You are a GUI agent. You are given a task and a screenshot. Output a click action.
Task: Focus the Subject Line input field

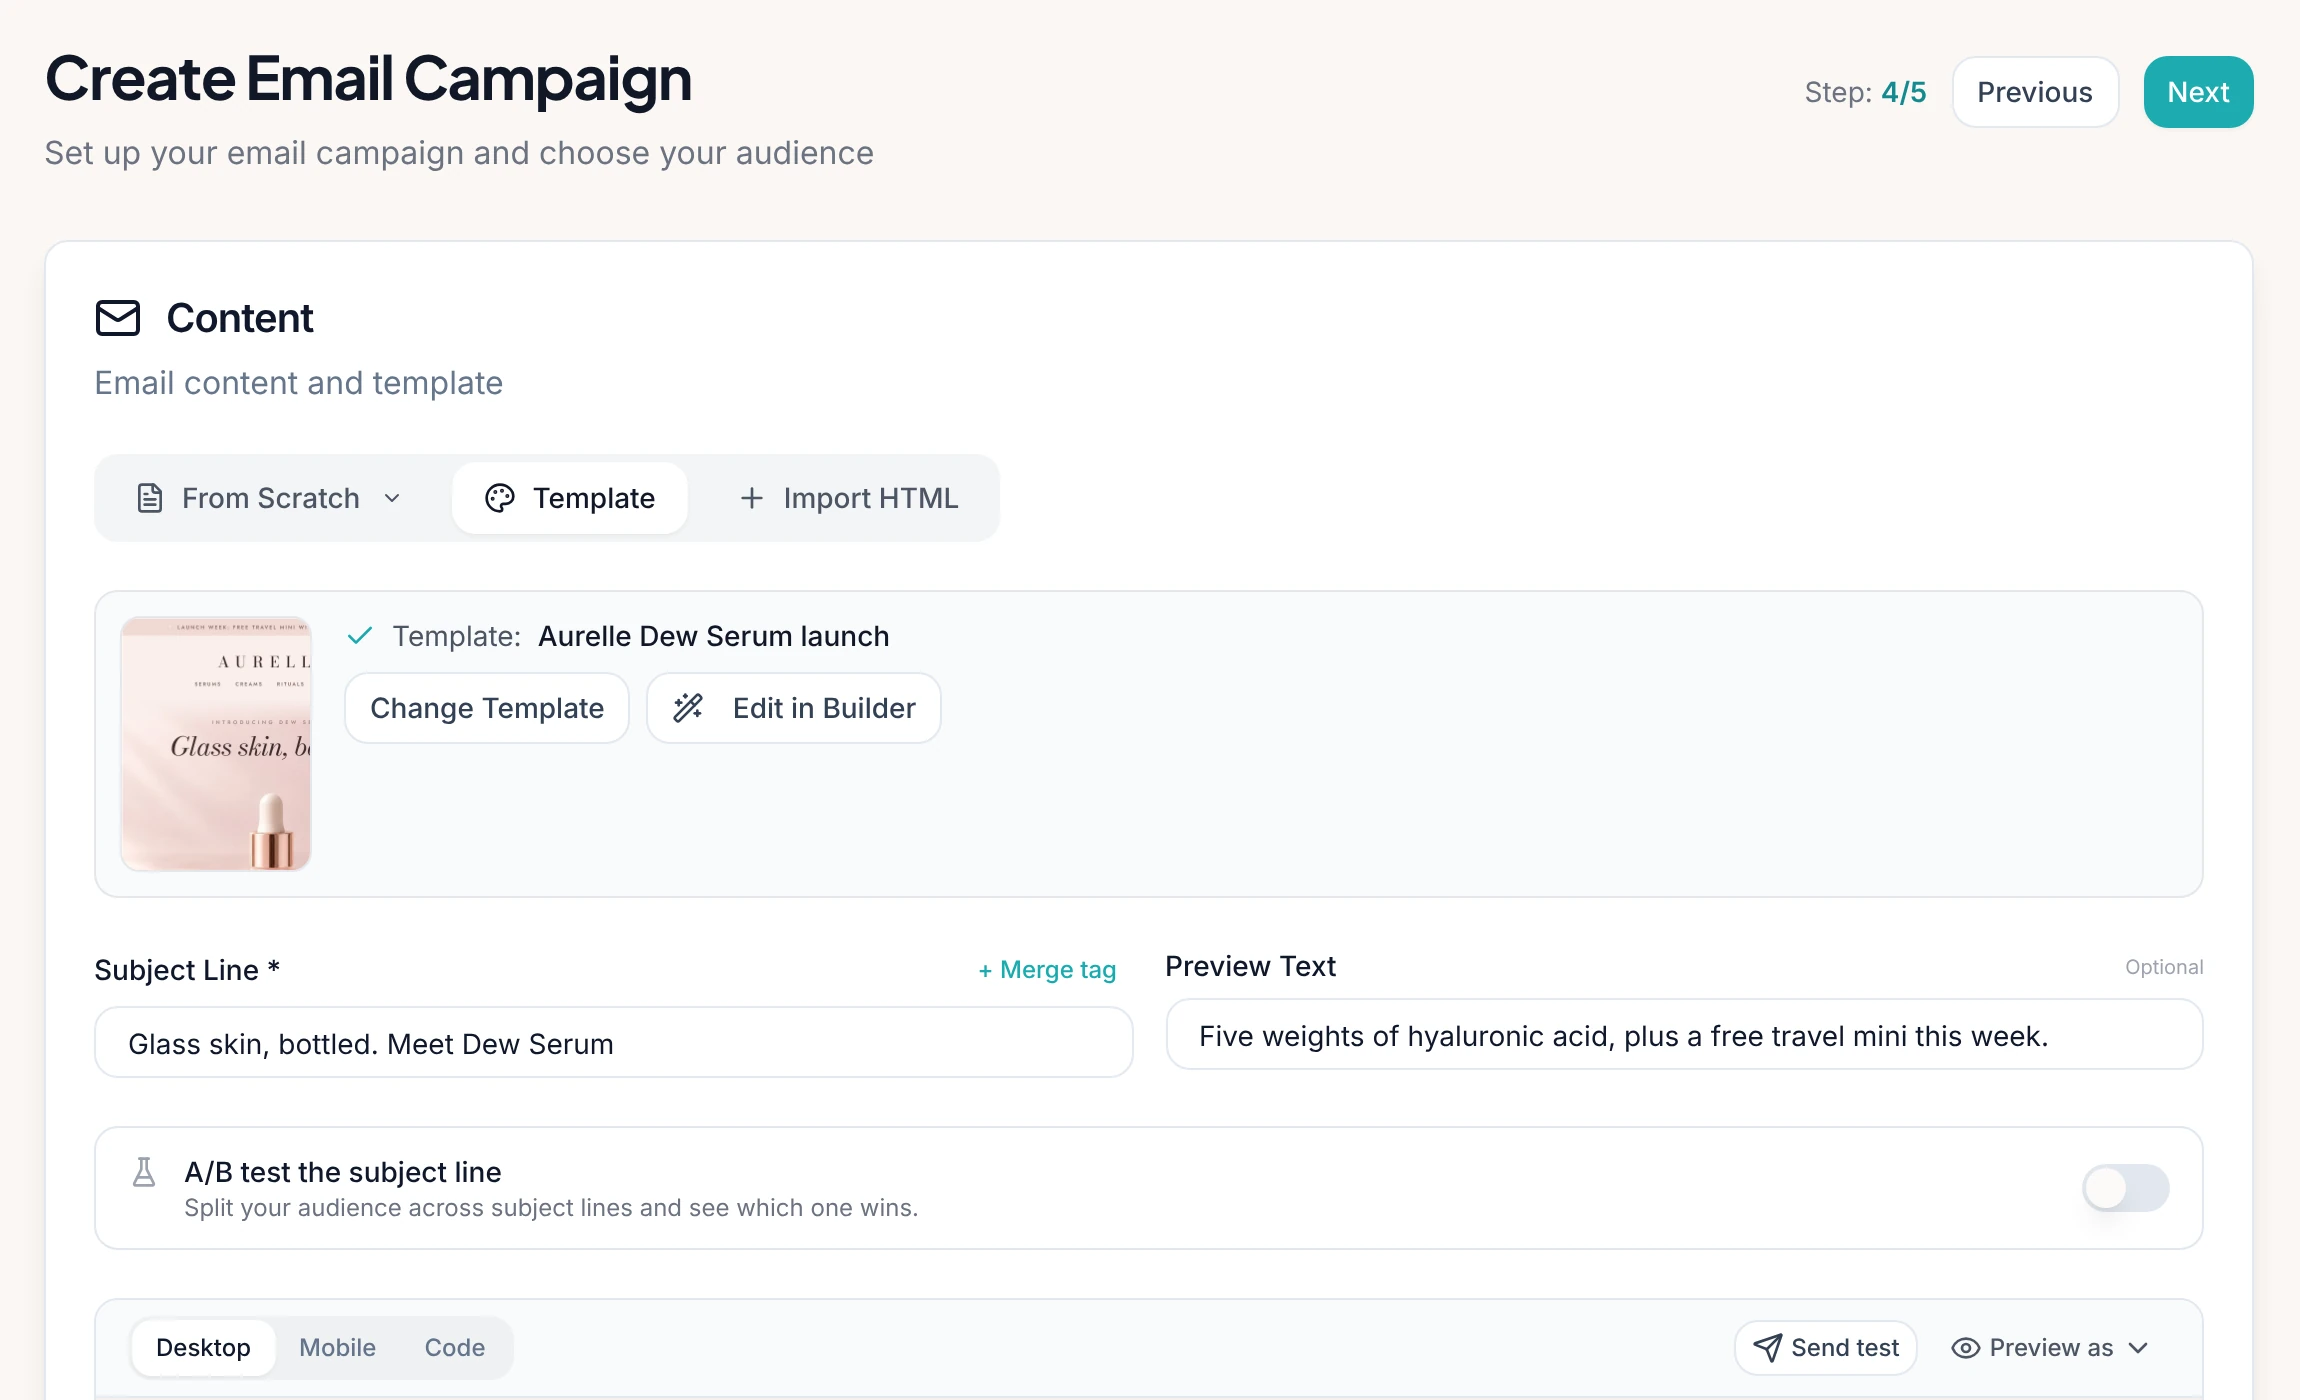(614, 1043)
